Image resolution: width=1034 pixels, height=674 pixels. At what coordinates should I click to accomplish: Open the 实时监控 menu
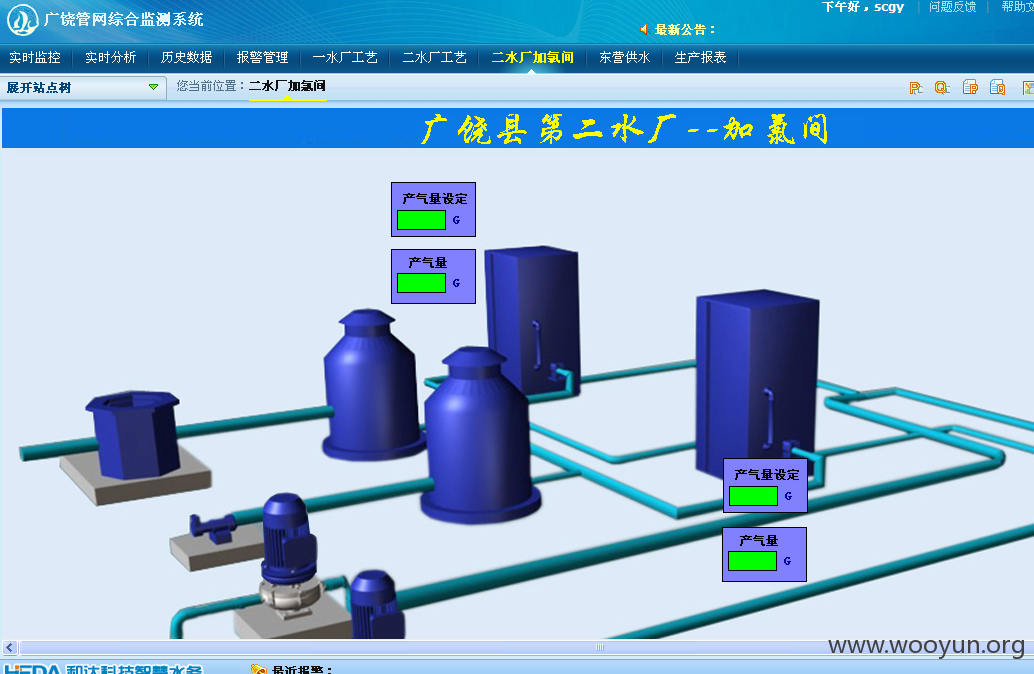pyautogui.click(x=35, y=57)
